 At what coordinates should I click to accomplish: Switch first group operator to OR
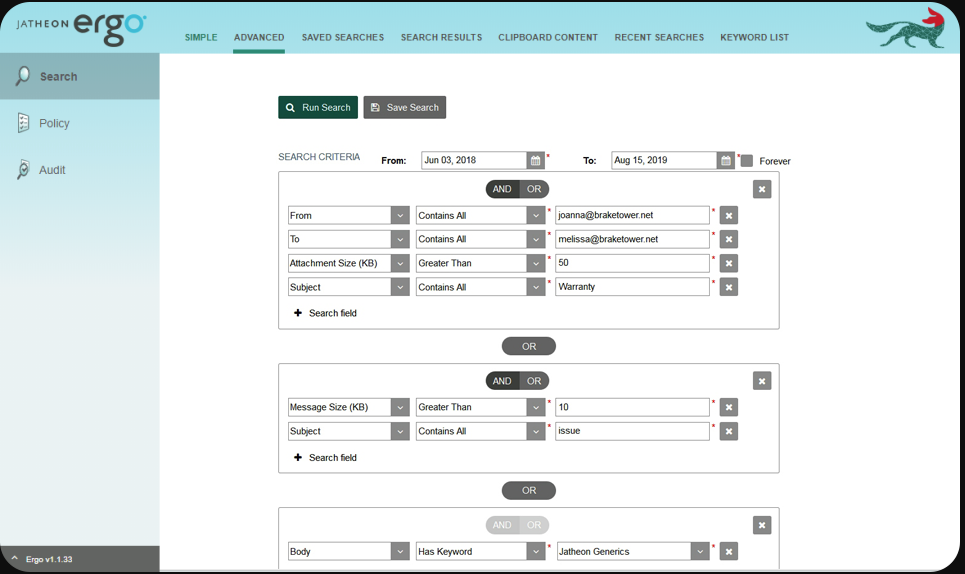coord(534,189)
